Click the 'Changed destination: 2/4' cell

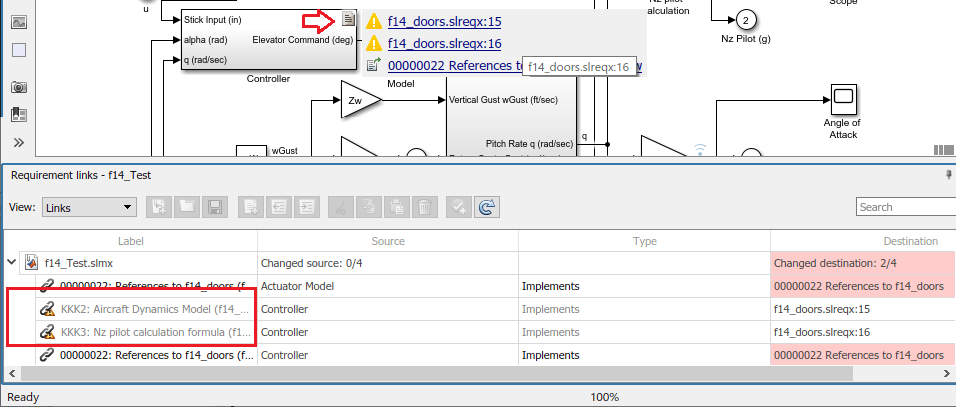pos(863,263)
